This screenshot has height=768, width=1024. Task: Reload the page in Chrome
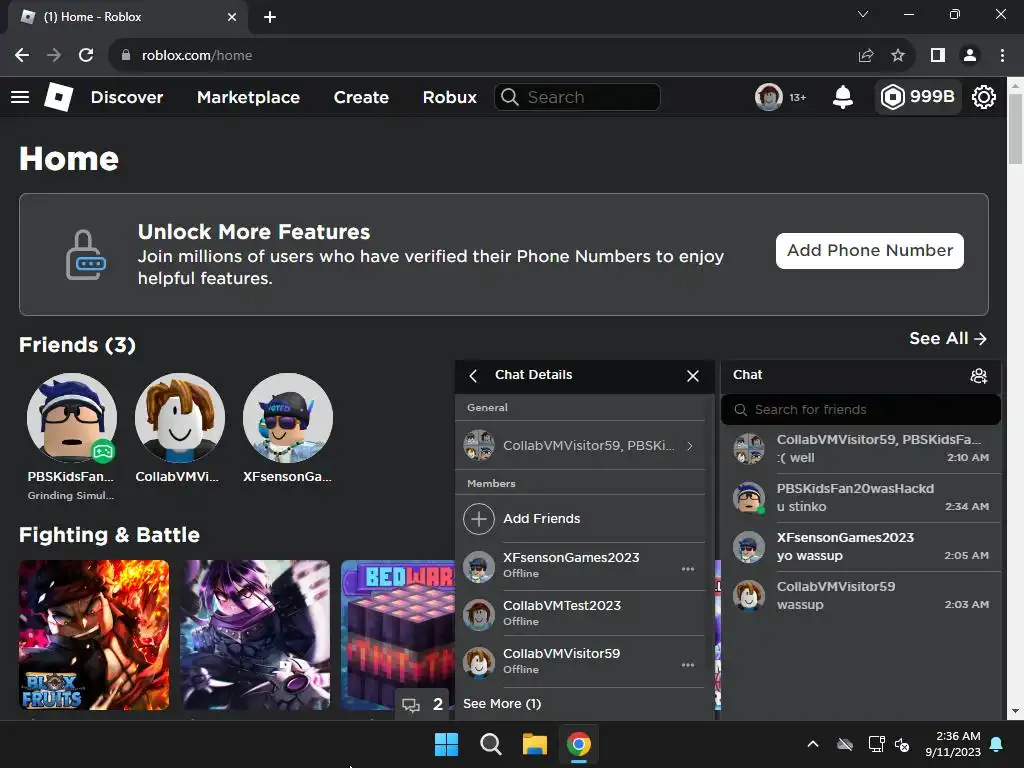tap(86, 56)
